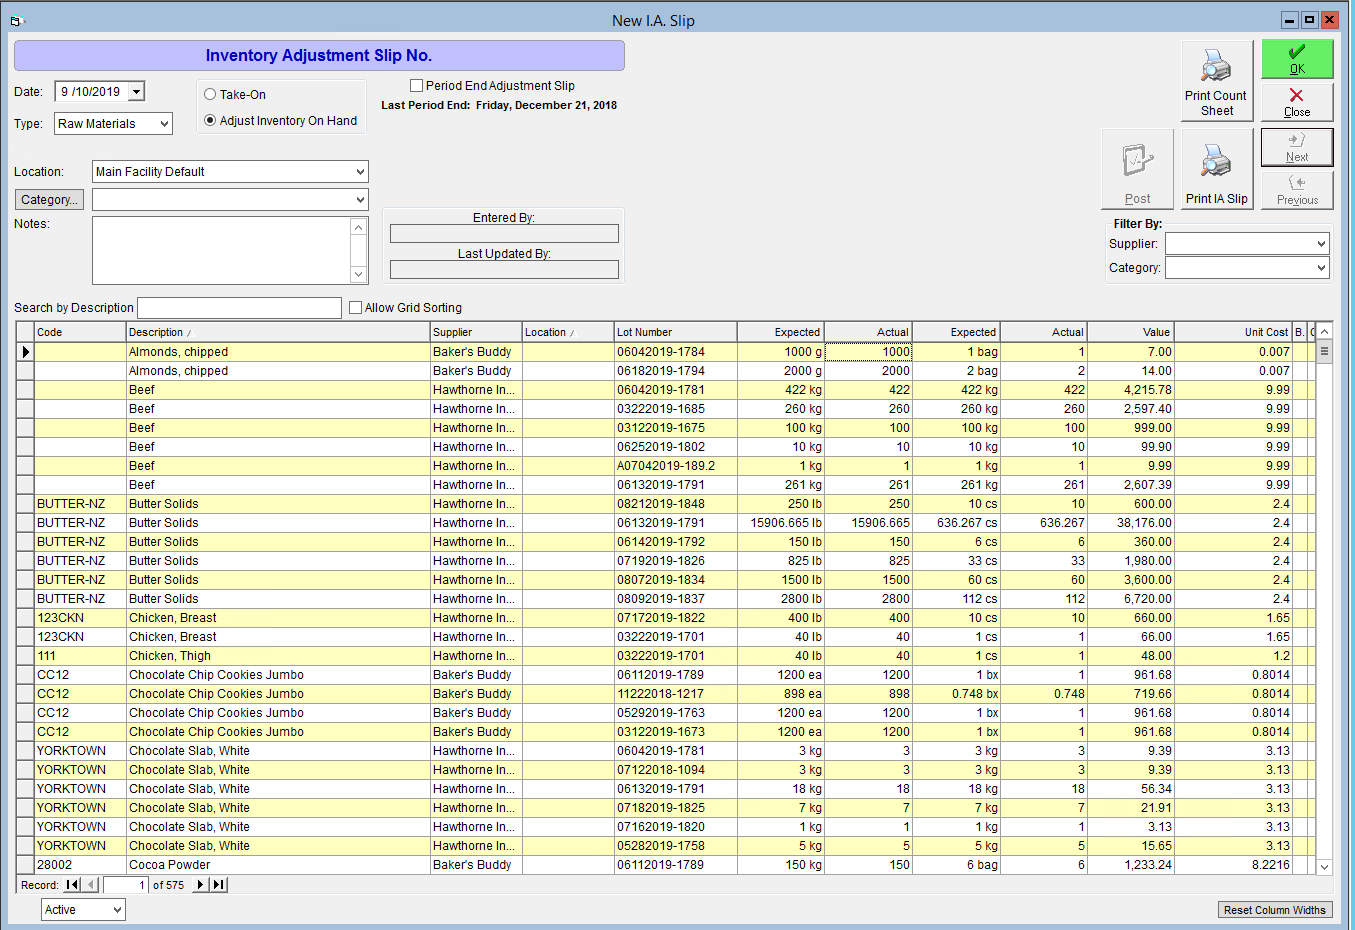This screenshot has width=1355, height=930.
Task: Click the Supplier column header
Action: click(476, 332)
